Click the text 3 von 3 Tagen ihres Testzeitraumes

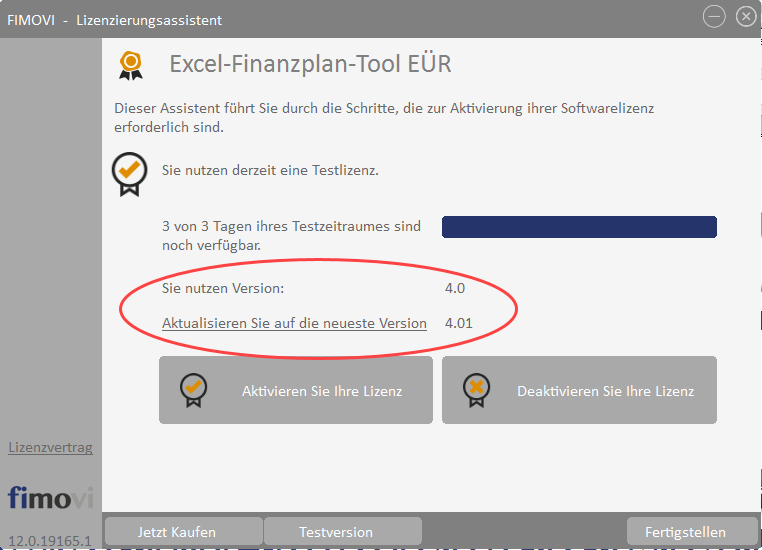pos(277,226)
